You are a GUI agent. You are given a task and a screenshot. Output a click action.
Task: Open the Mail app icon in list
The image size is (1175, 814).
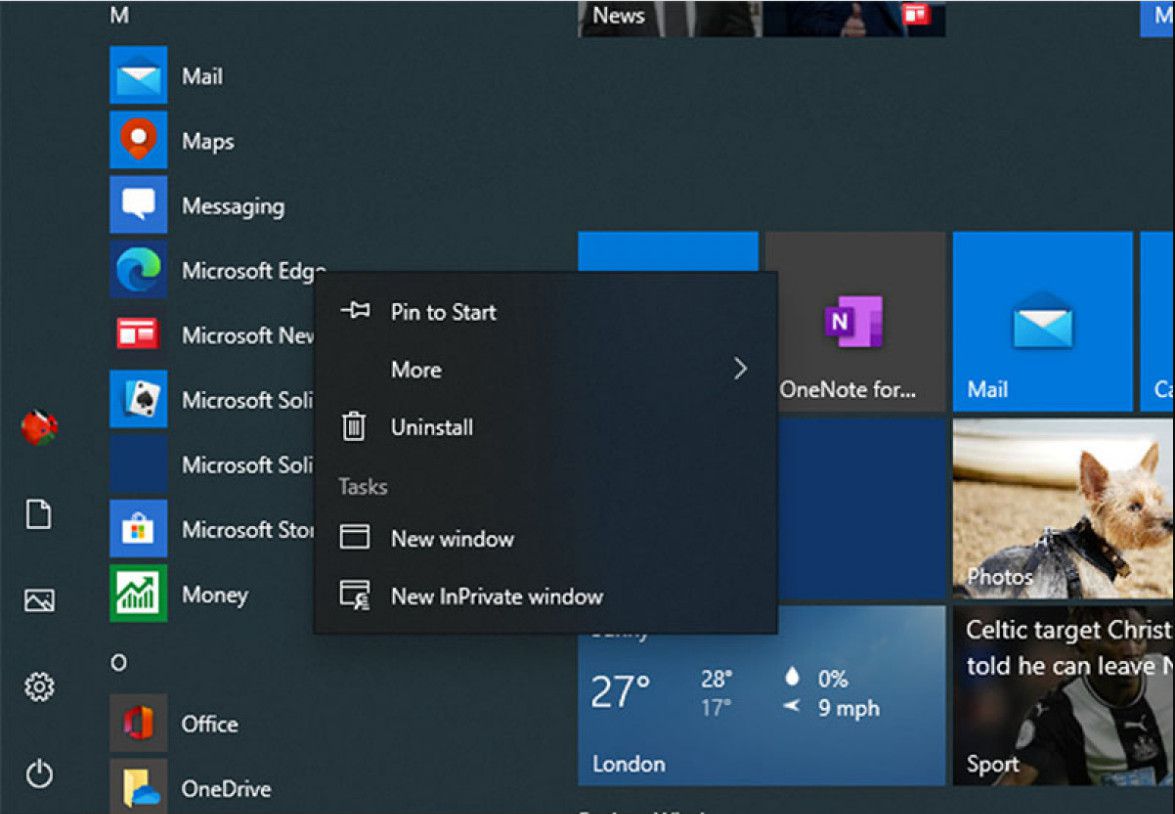[x=138, y=75]
